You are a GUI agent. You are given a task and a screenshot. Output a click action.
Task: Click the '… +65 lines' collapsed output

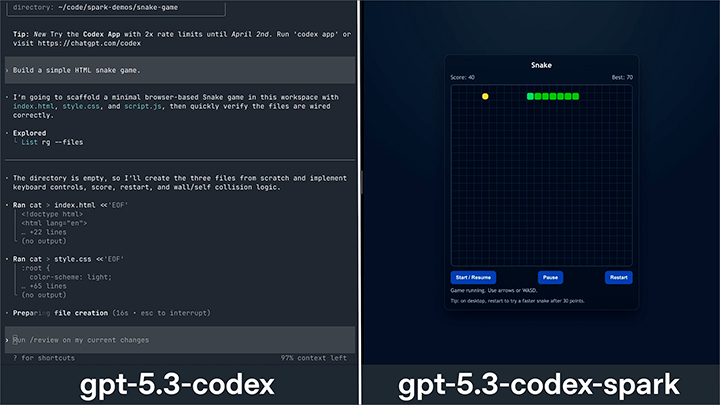click(x=44, y=286)
